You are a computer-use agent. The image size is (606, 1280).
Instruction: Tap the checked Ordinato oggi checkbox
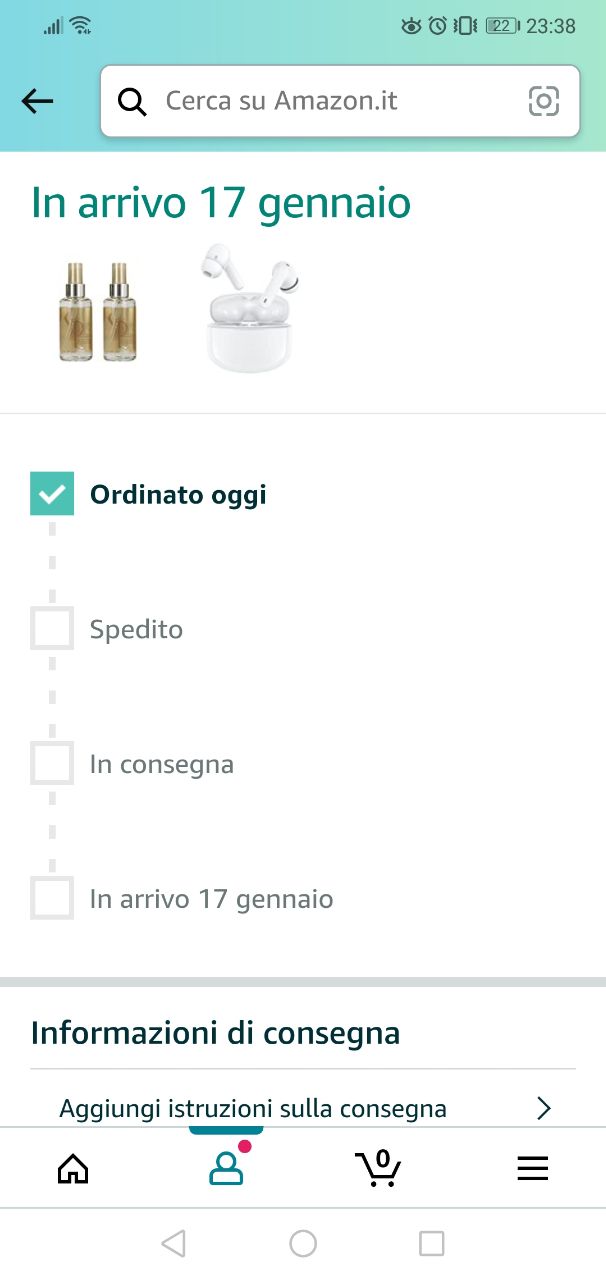pyautogui.click(x=52, y=494)
